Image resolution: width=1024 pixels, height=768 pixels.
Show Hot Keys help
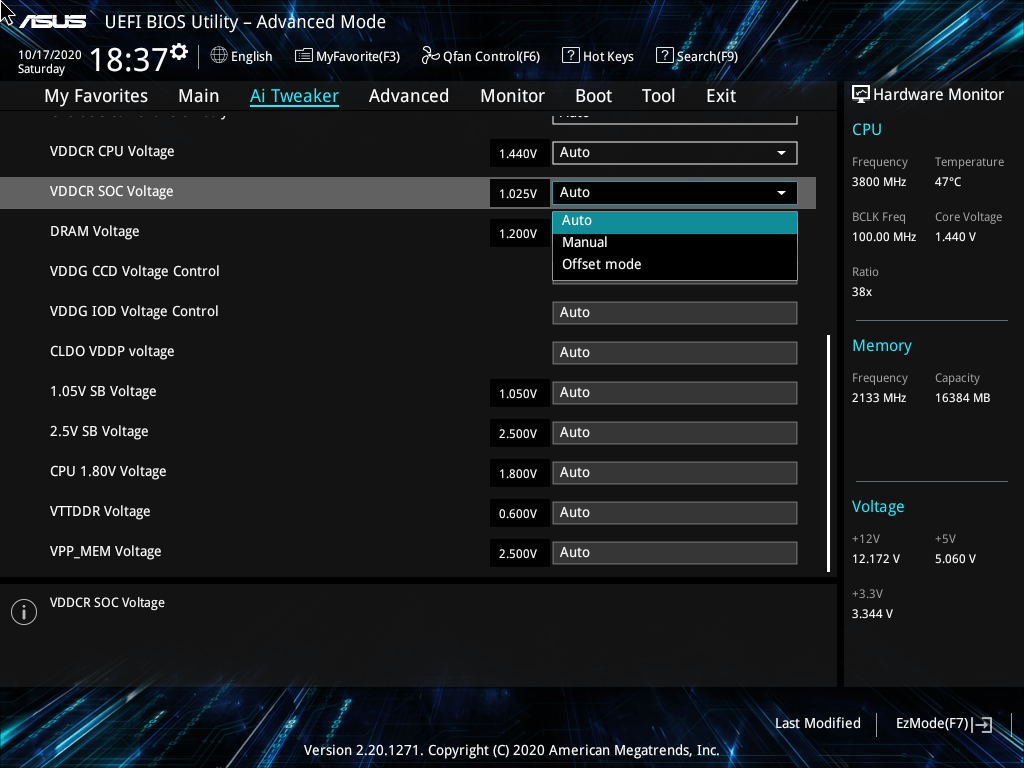click(598, 56)
